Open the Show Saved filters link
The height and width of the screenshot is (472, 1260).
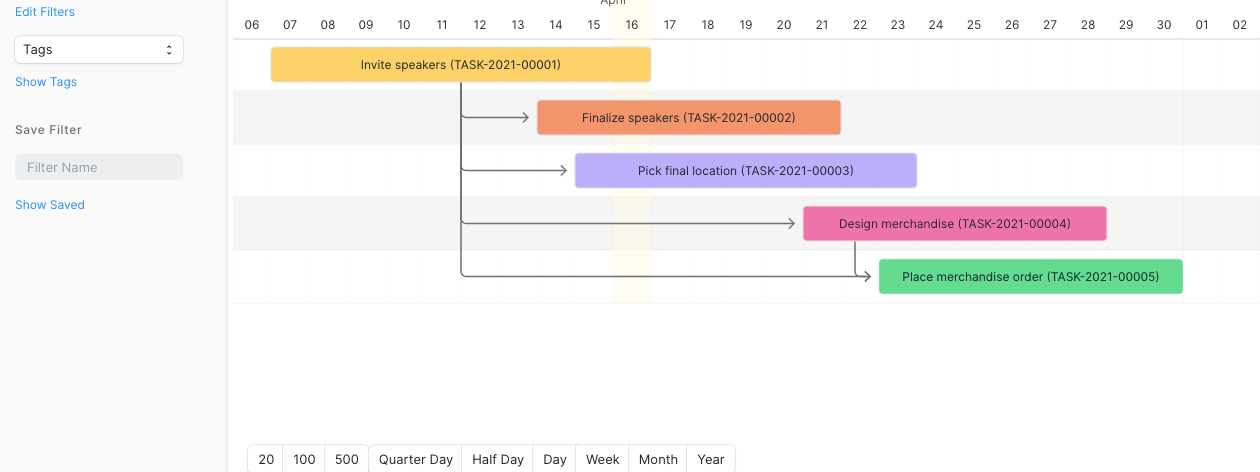click(x=50, y=205)
